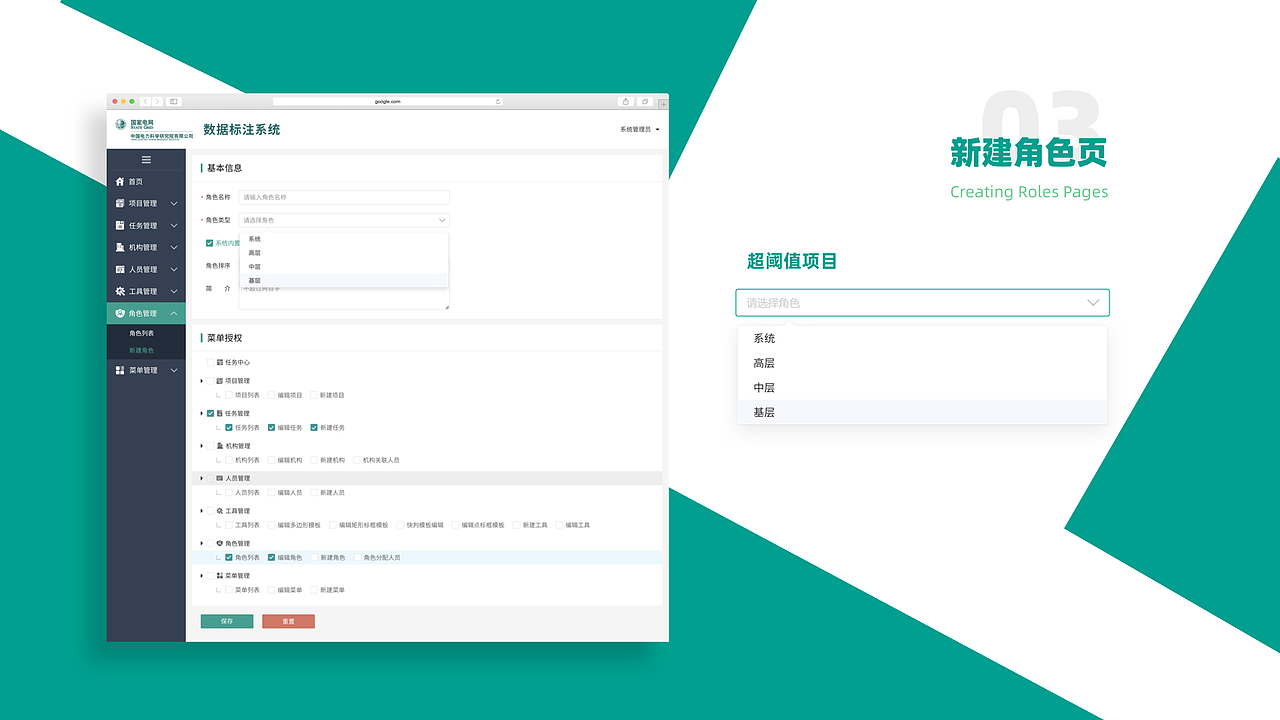The height and width of the screenshot is (720, 1280).
Task: Click the 菜单管理 grid icon in sidebar
Action: click(120, 371)
